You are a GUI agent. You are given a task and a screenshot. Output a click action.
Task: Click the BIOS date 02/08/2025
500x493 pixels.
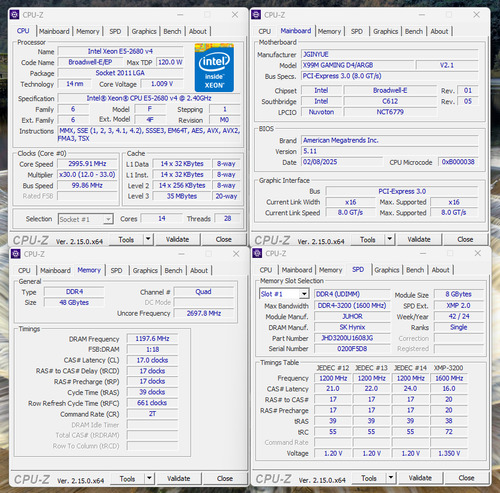[342, 162]
